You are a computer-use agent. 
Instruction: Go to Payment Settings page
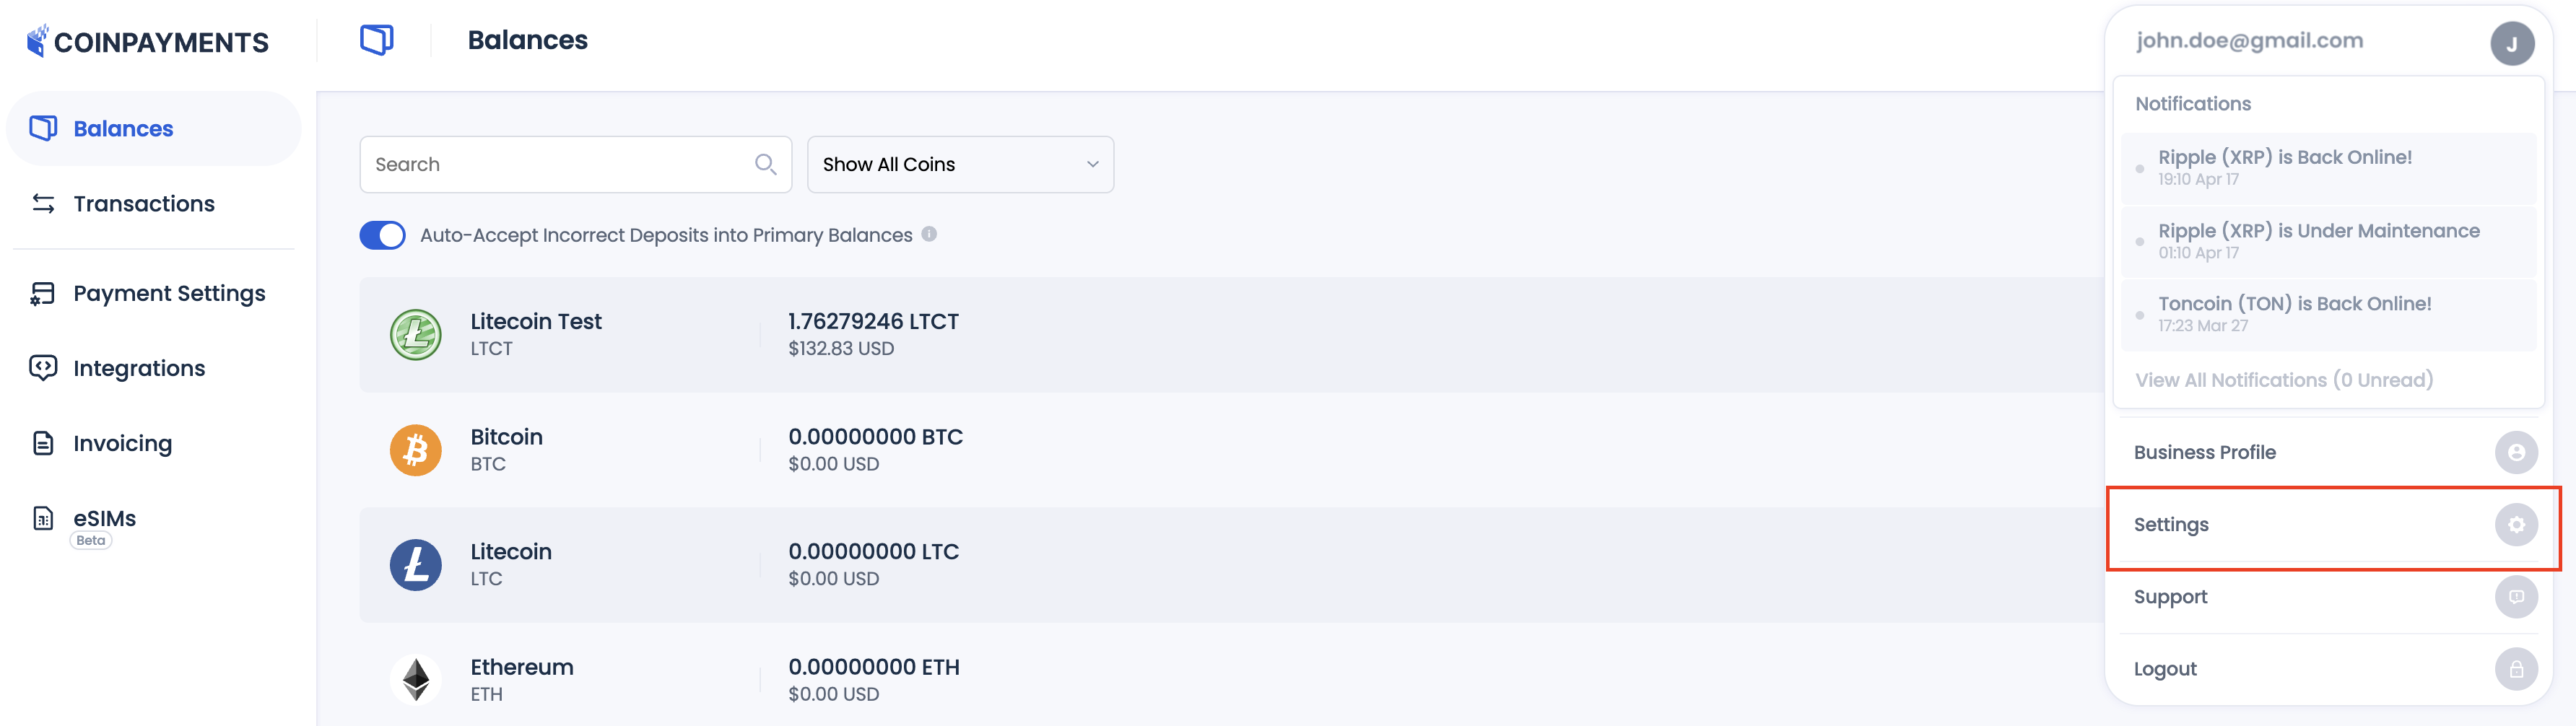[169, 293]
